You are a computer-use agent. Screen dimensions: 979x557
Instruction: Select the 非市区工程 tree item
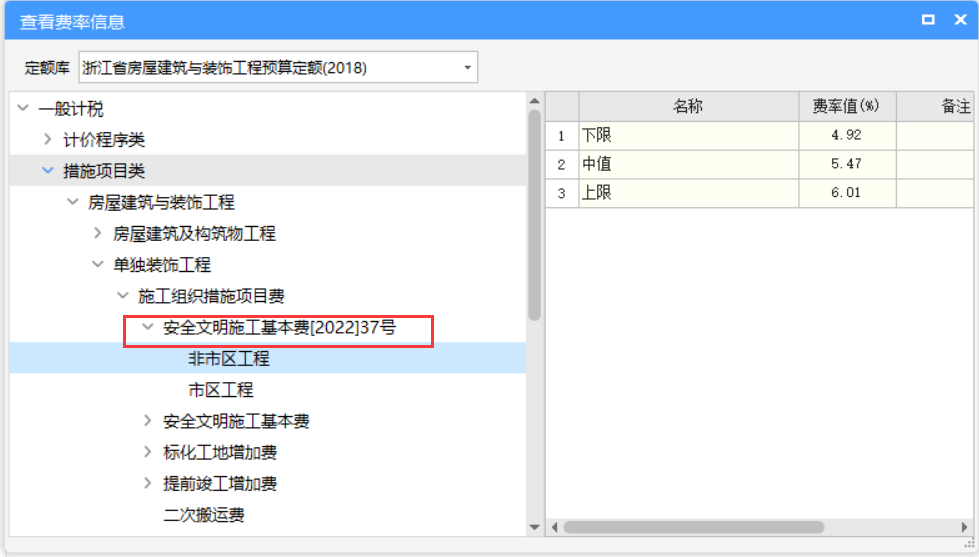pos(229,358)
